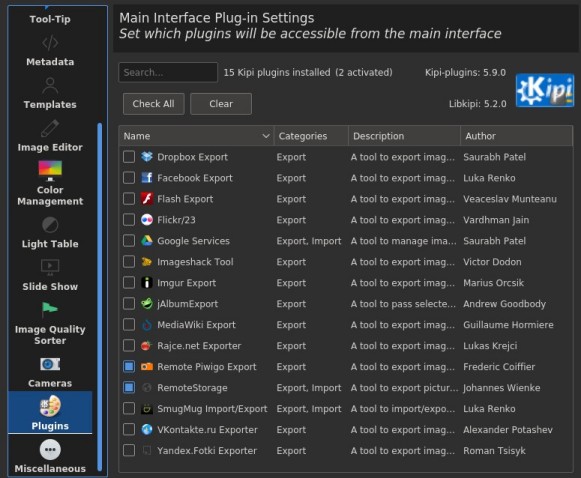
Task: Enable the Imgur Export checkbox
Action: point(129,283)
